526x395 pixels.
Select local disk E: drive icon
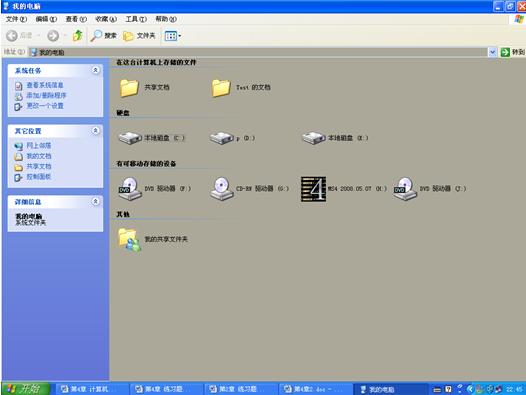pos(314,138)
